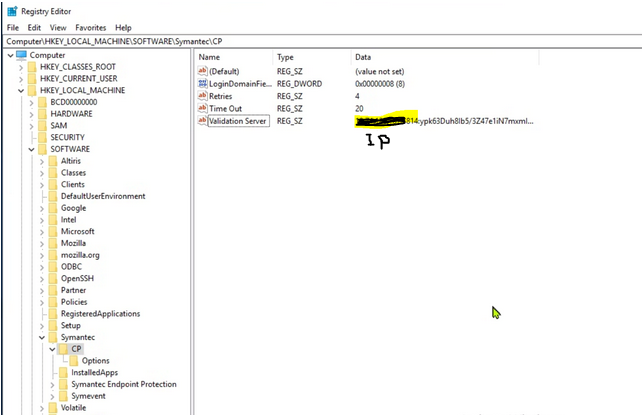Viewport: 642px width, 415px height.
Task: Open the Help menu
Action: pyautogui.click(x=123, y=27)
